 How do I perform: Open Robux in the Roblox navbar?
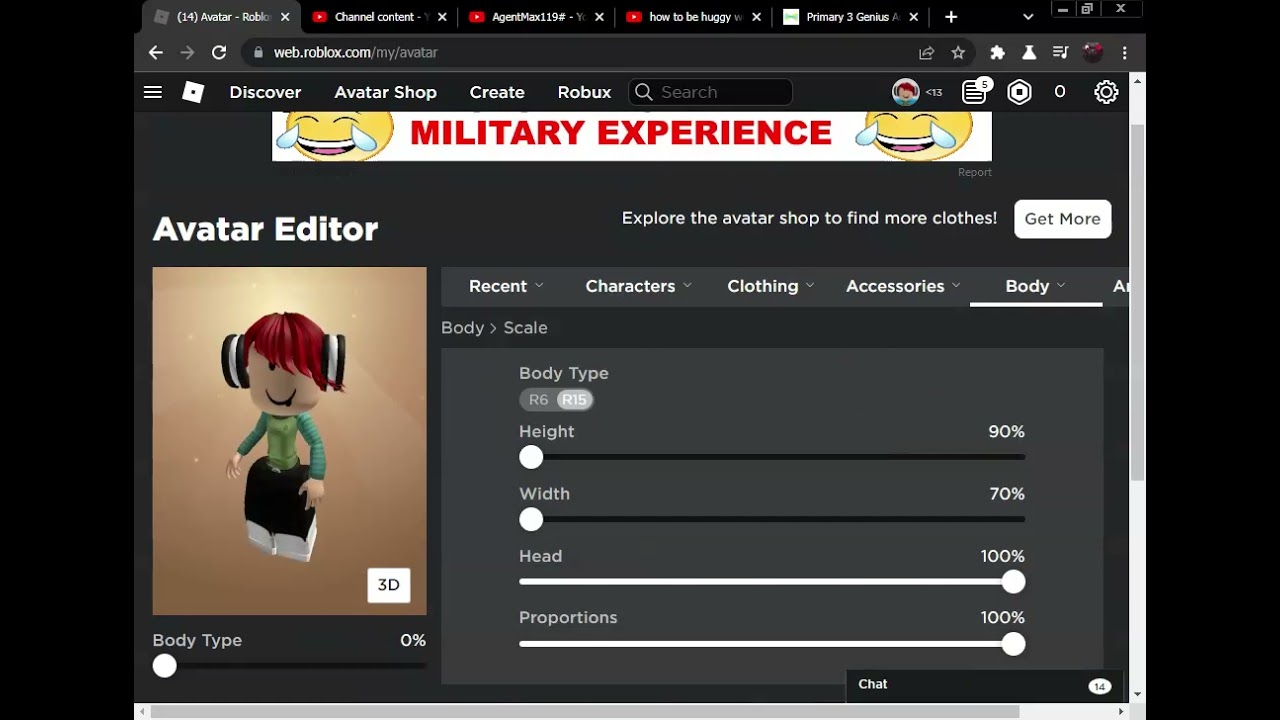pyautogui.click(x=584, y=92)
